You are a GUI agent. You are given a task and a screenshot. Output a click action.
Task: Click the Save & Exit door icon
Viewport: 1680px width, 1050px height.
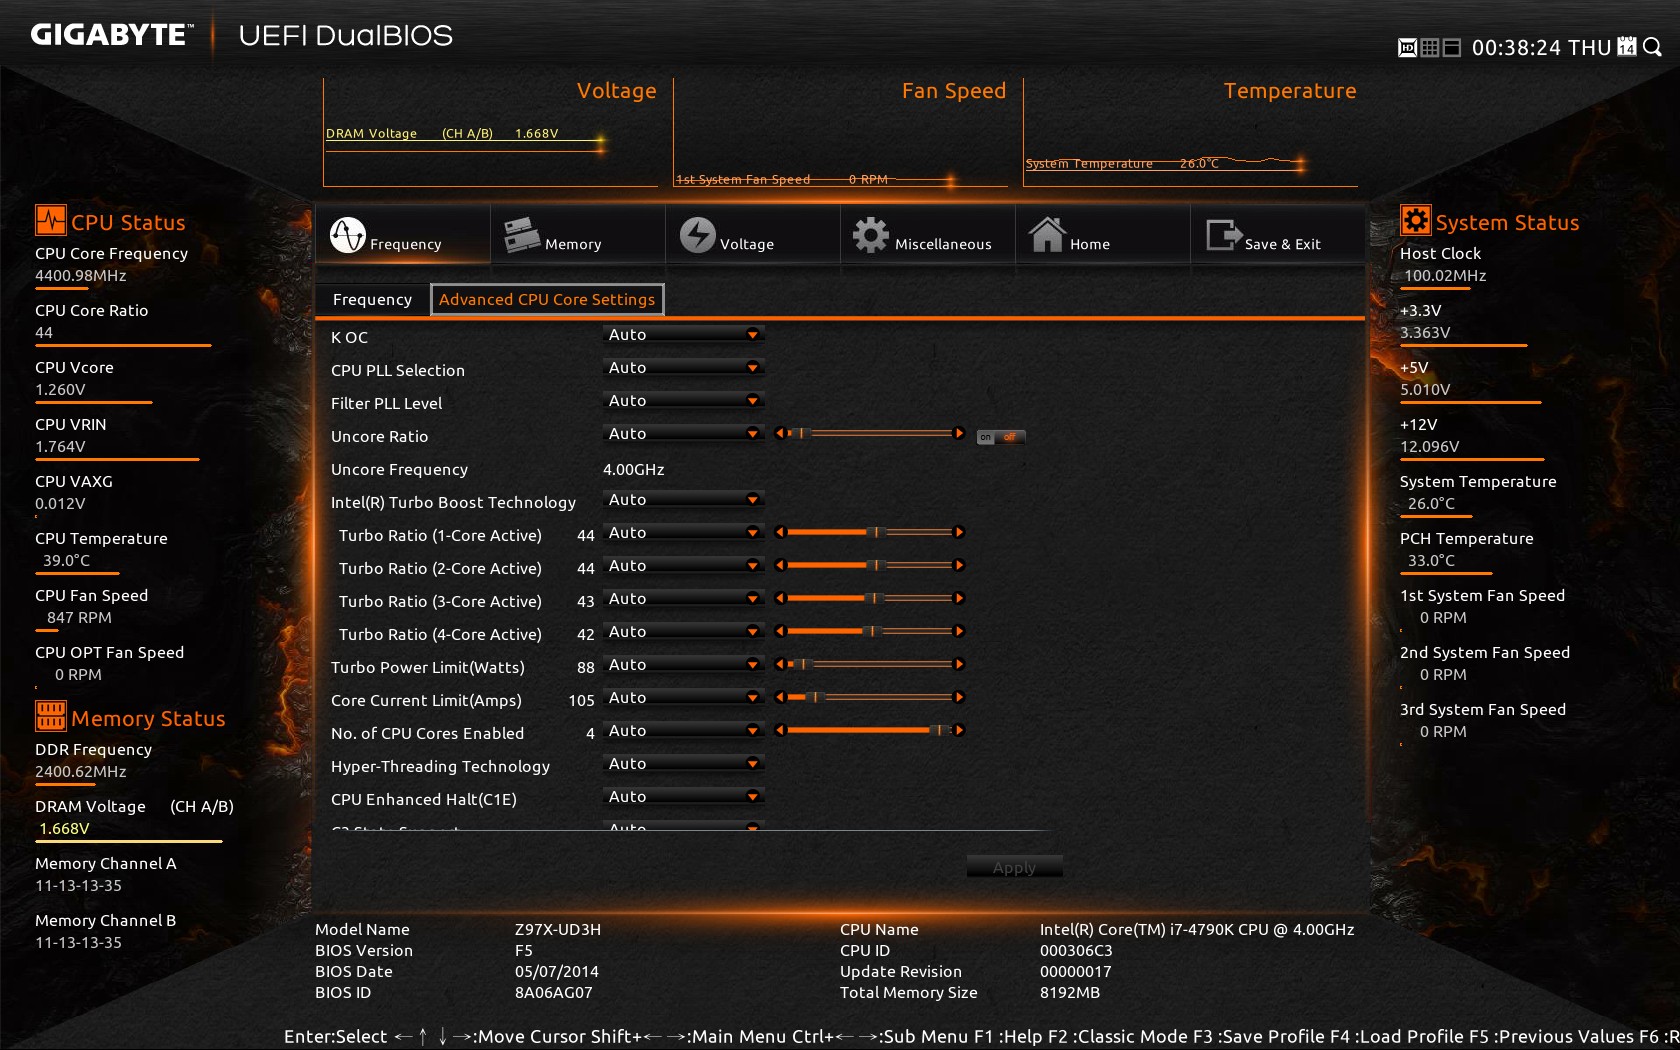(x=1224, y=235)
